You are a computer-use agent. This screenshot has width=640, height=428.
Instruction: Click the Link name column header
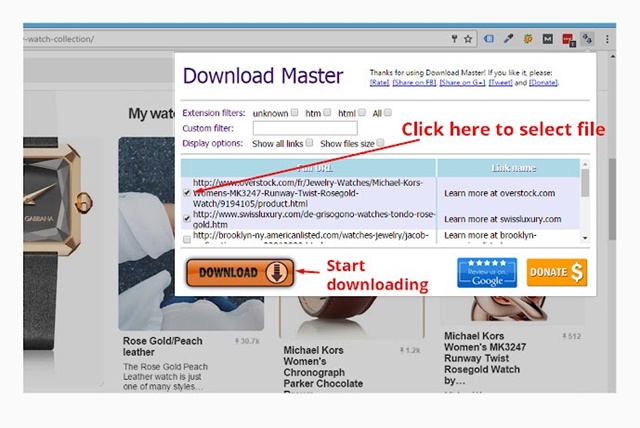(509, 168)
